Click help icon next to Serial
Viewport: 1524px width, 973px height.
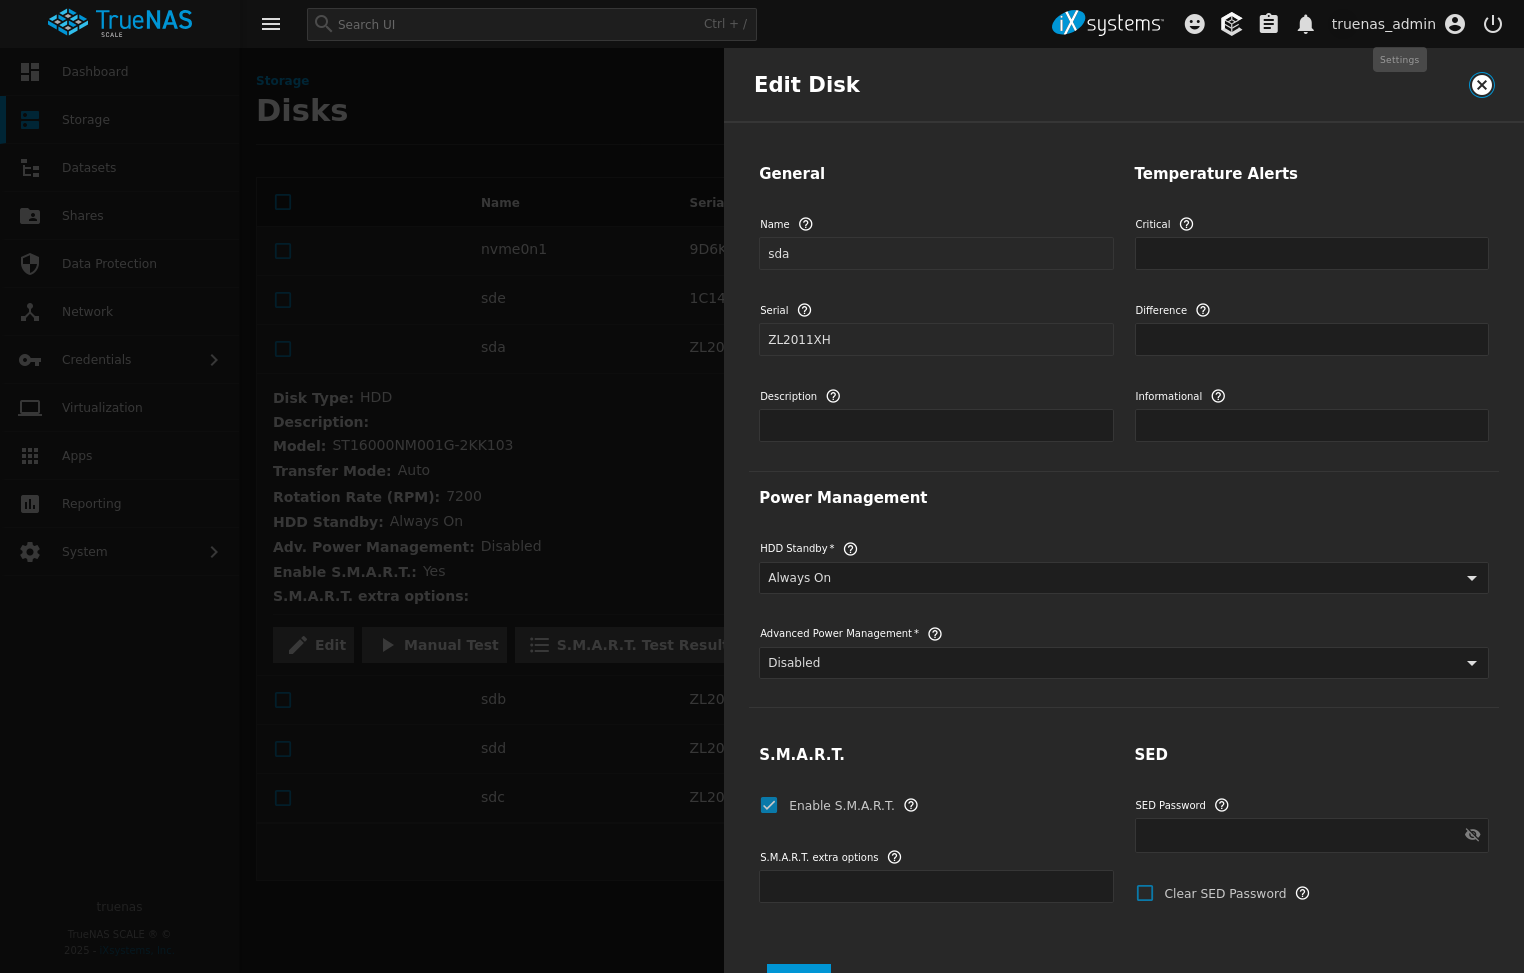(x=804, y=310)
